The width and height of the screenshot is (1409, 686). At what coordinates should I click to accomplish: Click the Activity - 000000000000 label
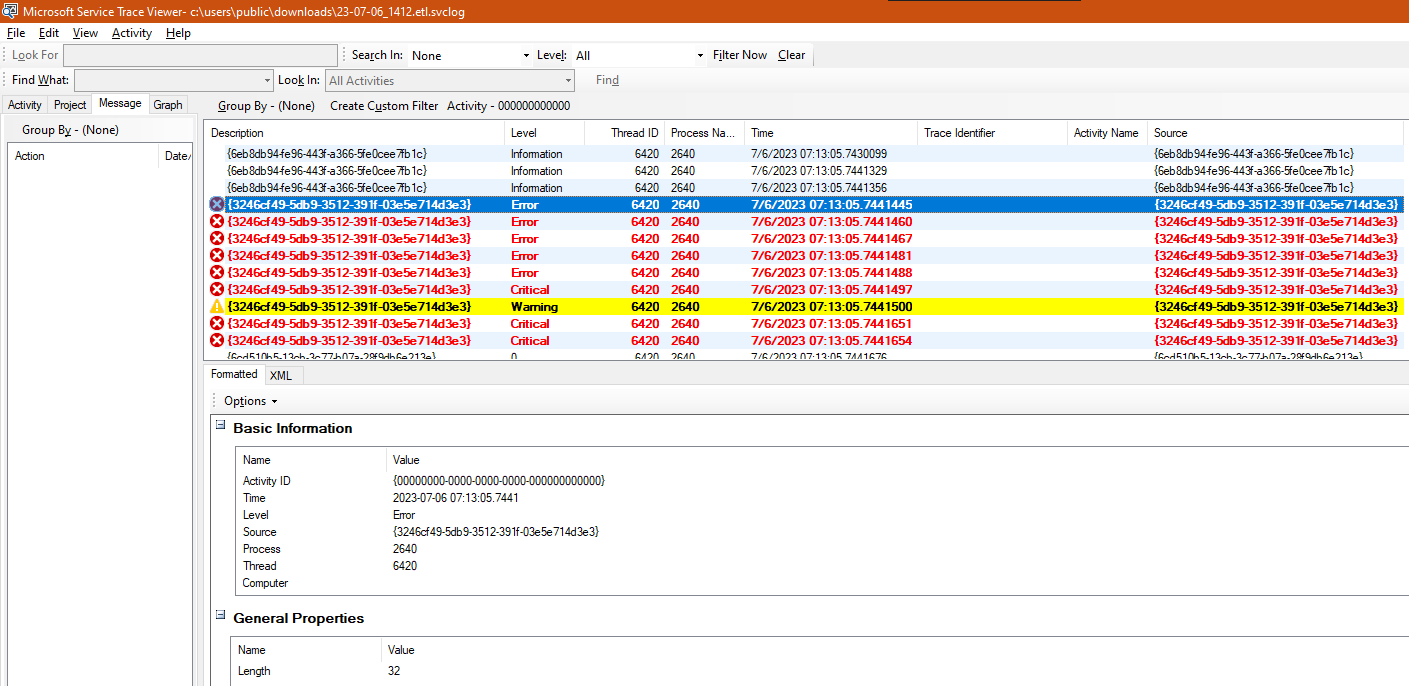tap(508, 106)
